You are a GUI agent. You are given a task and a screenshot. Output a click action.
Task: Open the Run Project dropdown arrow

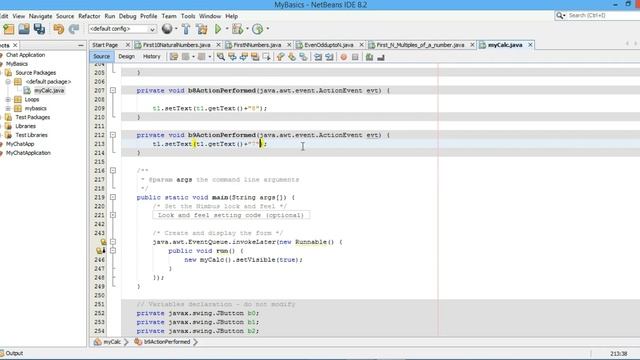point(227,29)
